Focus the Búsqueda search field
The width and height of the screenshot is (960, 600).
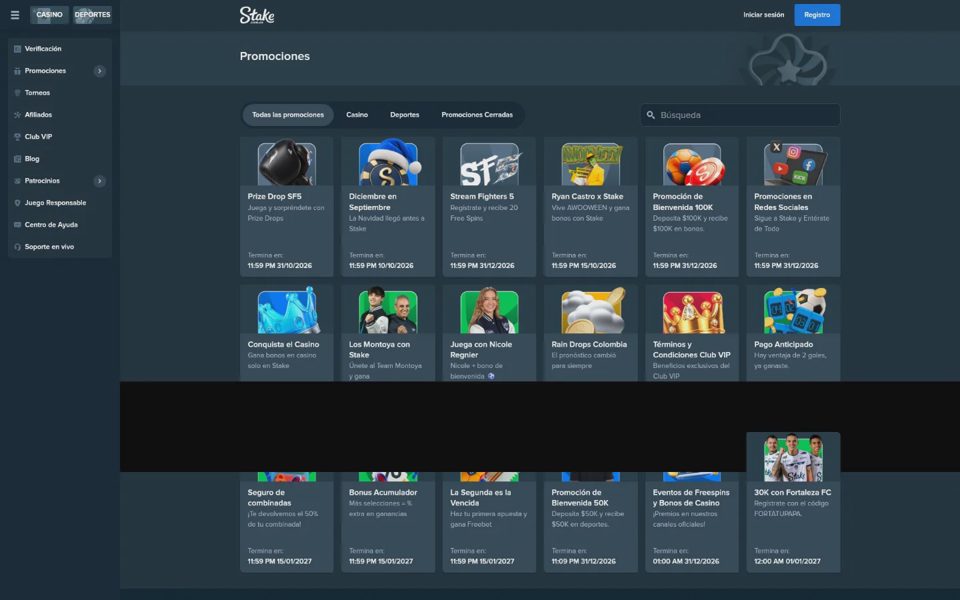point(740,115)
